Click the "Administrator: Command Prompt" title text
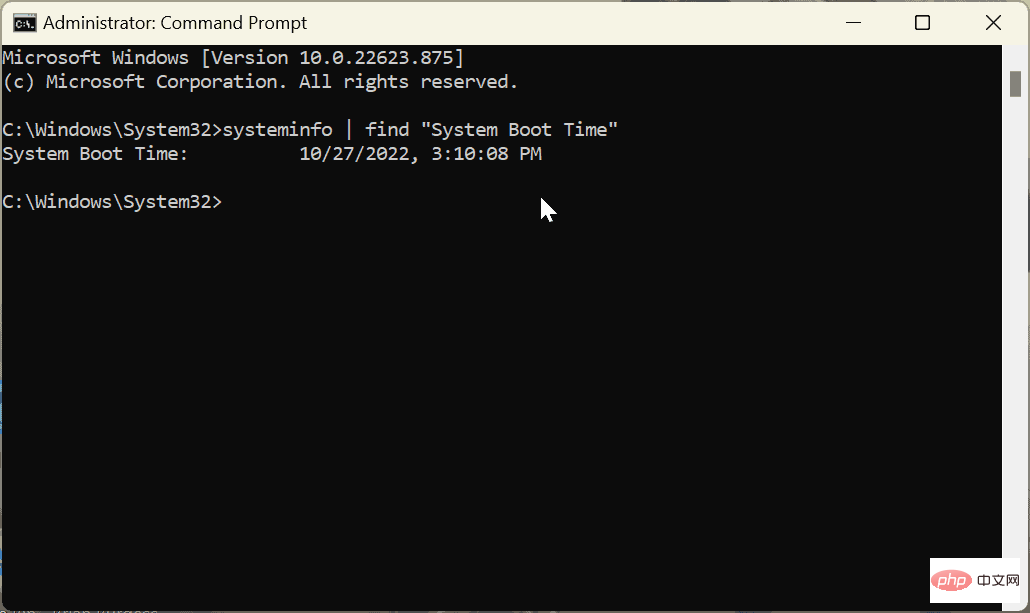 pyautogui.click(x=175, y=23)
